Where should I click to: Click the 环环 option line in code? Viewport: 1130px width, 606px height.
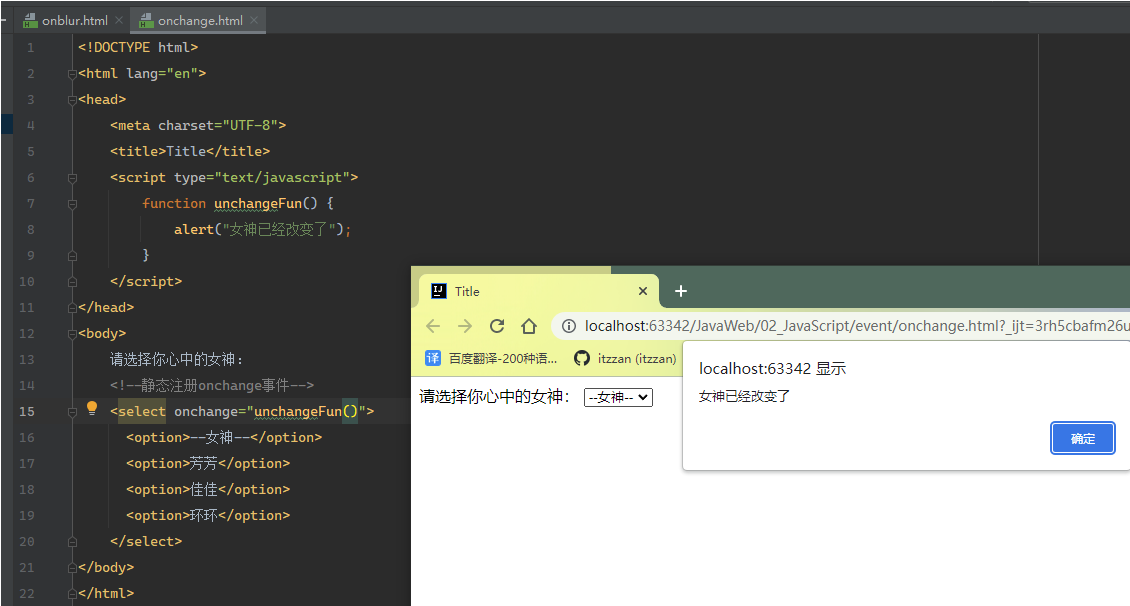point(208,515)
